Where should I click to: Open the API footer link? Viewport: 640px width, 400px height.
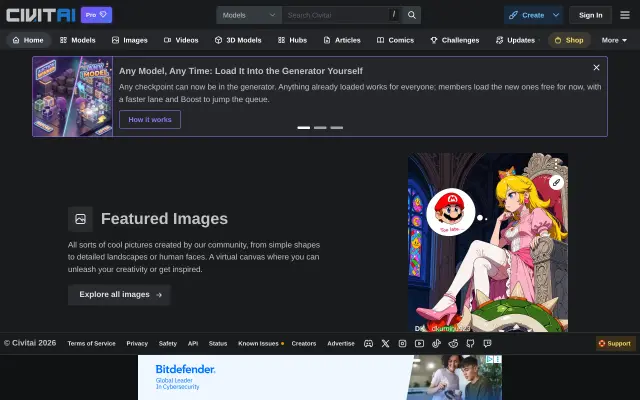pos(193,344)
